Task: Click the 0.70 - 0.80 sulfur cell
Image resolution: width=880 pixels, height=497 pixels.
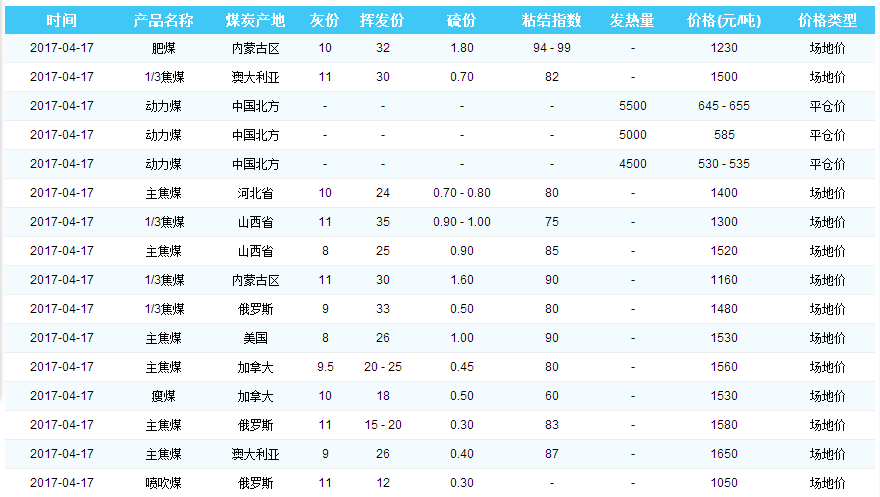Action: pyautogui.click(x=461, y=193)
